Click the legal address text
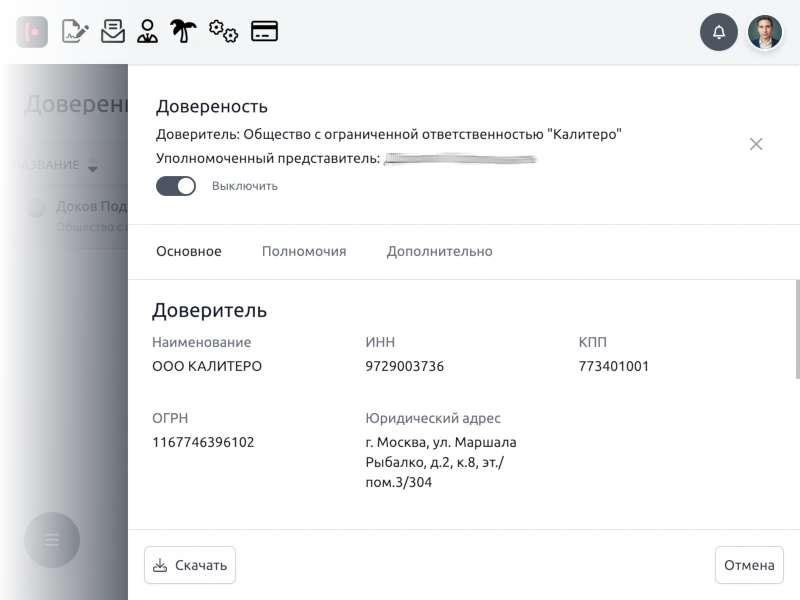This screenshot has height=600, width=800. point(441,462)
